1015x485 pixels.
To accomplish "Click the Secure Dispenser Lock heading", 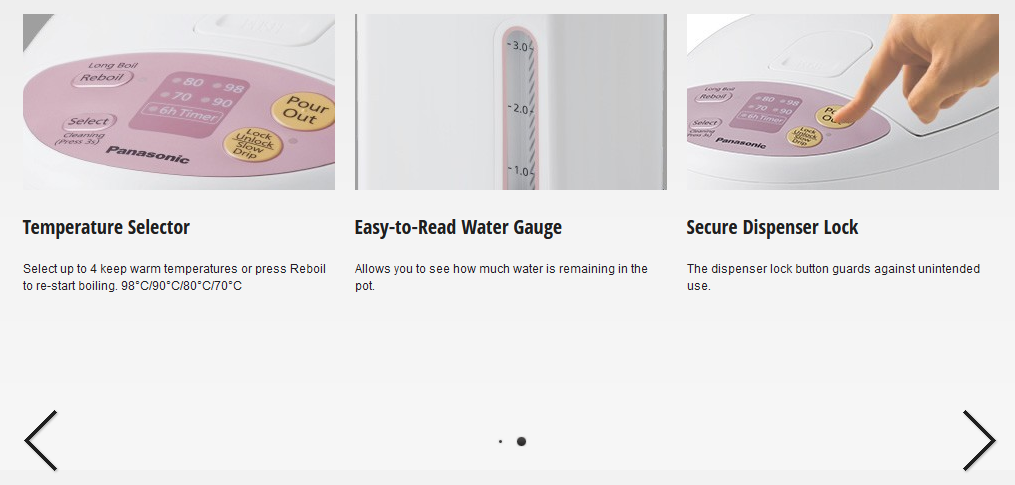I will tap(772, 228).
